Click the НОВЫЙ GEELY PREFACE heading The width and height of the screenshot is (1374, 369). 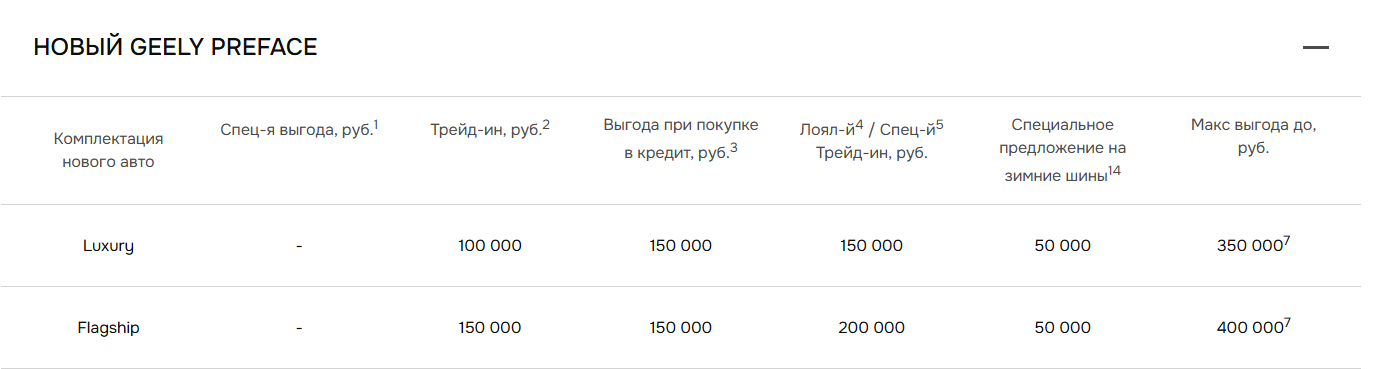point(175,47)
